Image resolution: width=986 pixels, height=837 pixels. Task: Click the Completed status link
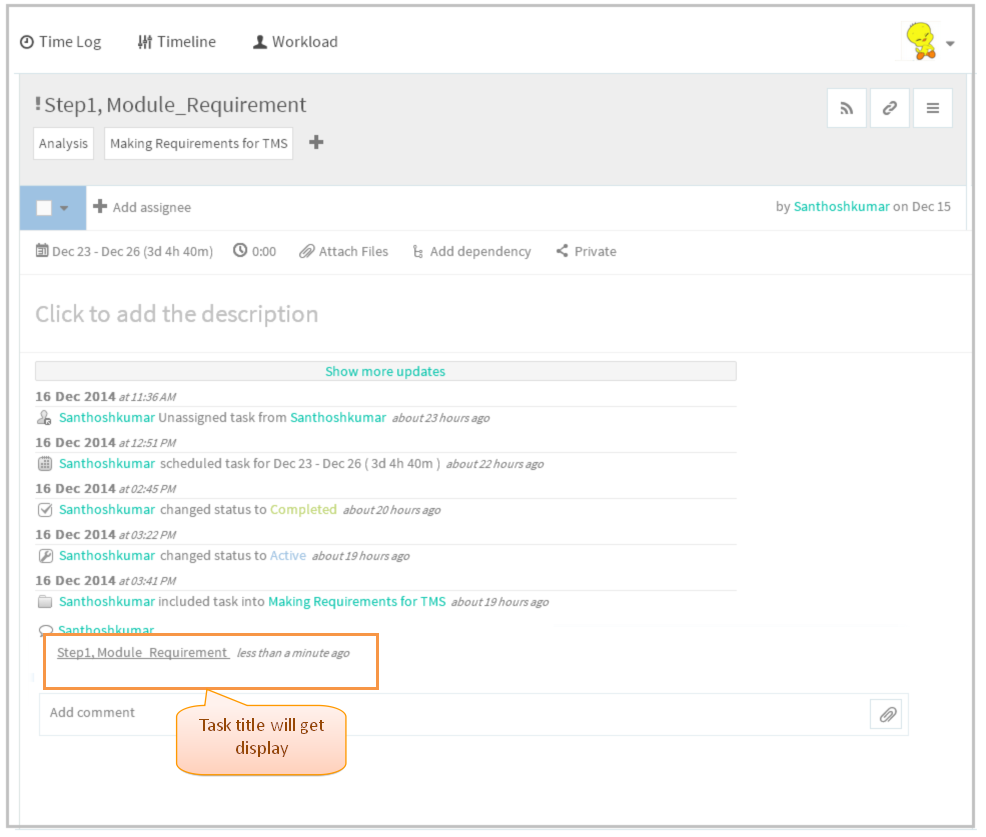point(304,509)
